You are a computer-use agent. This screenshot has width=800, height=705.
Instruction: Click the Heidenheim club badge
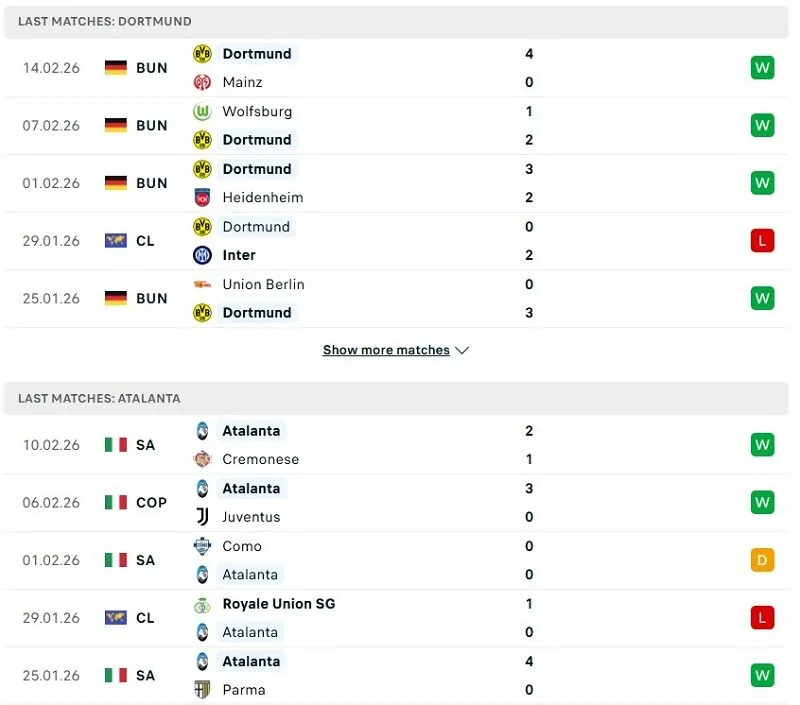(x=201, y=197)
